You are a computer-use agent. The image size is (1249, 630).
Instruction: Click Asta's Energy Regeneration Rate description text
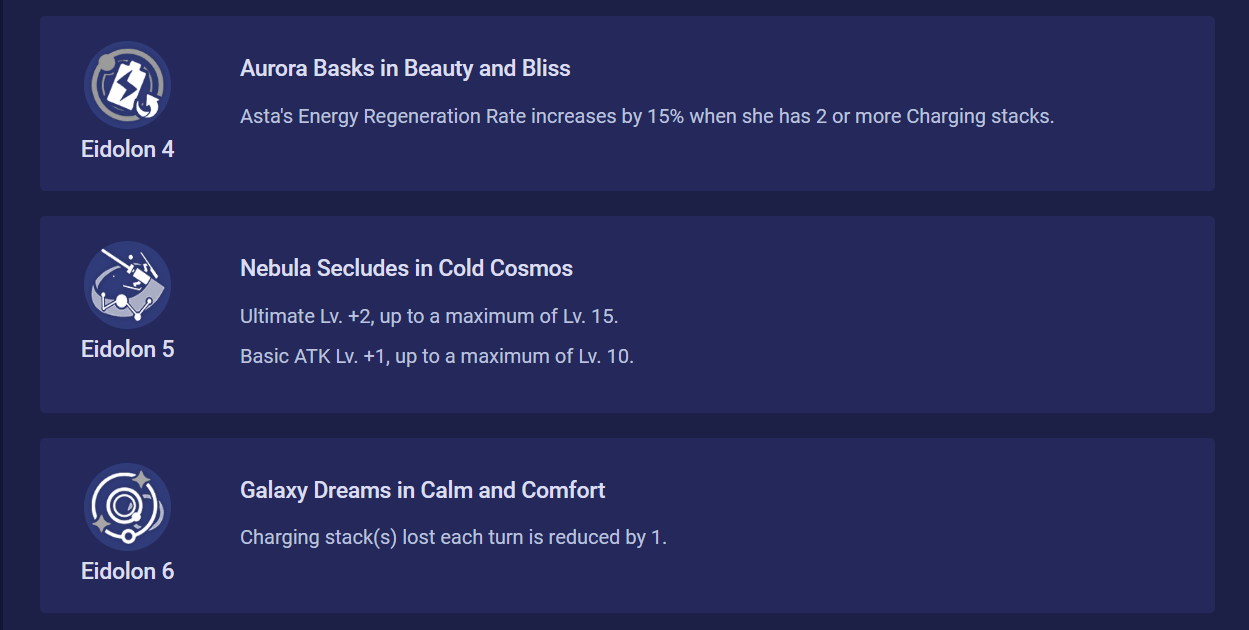647,116
